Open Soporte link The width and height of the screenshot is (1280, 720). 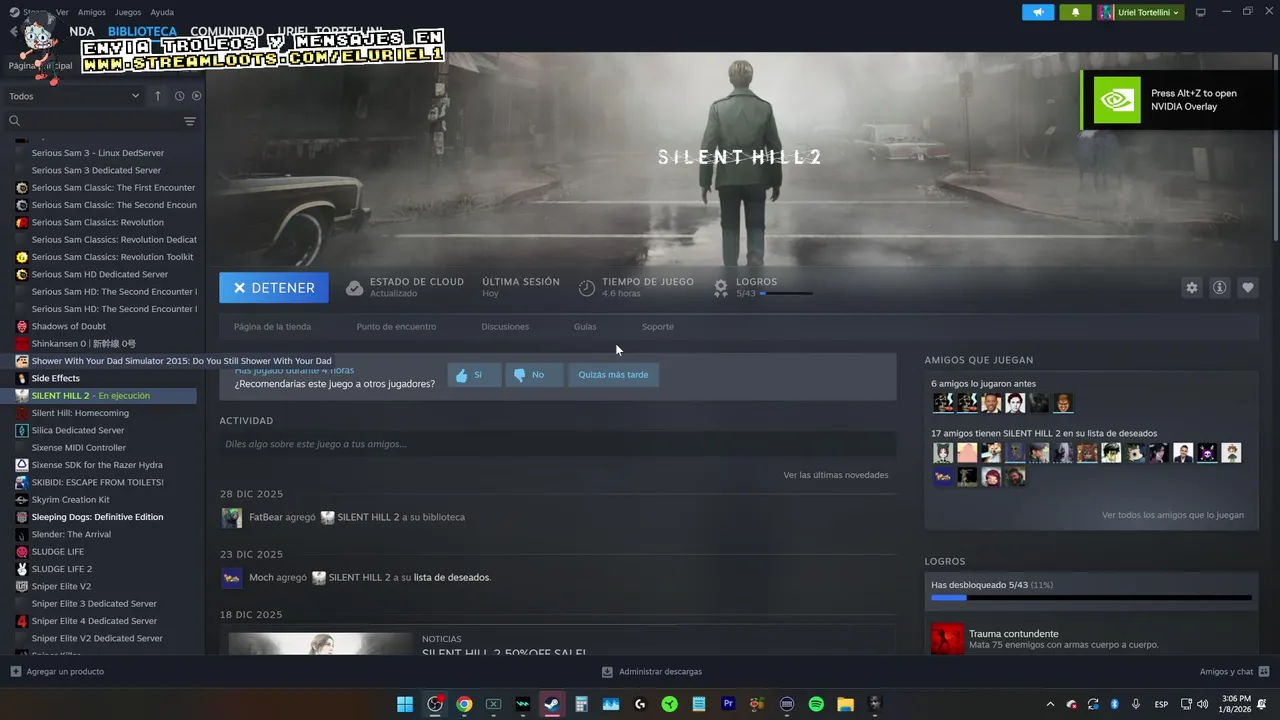pos(658,327)
